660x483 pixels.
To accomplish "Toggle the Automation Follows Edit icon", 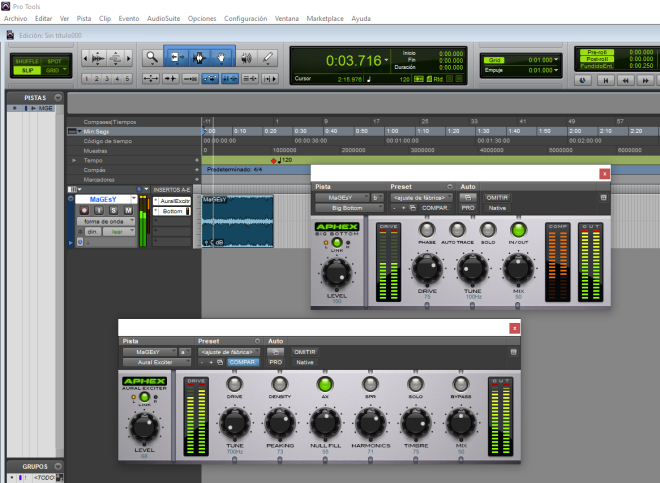I will [x=210, y=78].
